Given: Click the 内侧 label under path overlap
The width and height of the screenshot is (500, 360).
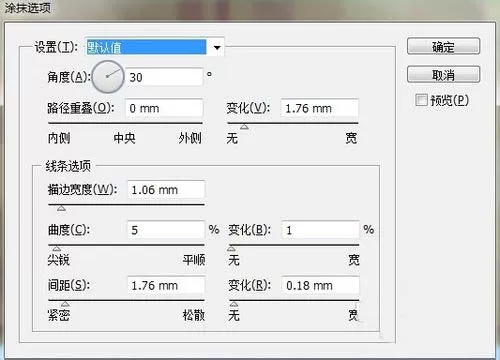Looking at the screenshot, I should pos(59,138).
